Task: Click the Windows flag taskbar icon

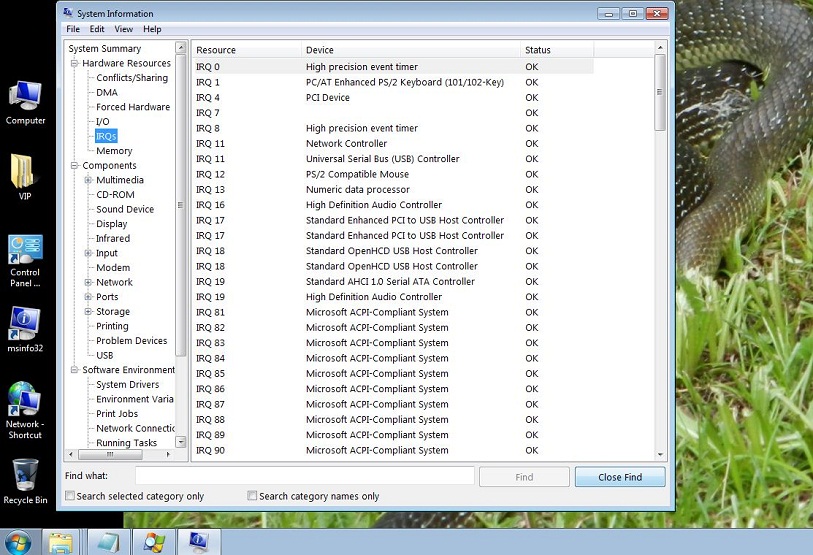Action: pos(154,543)
